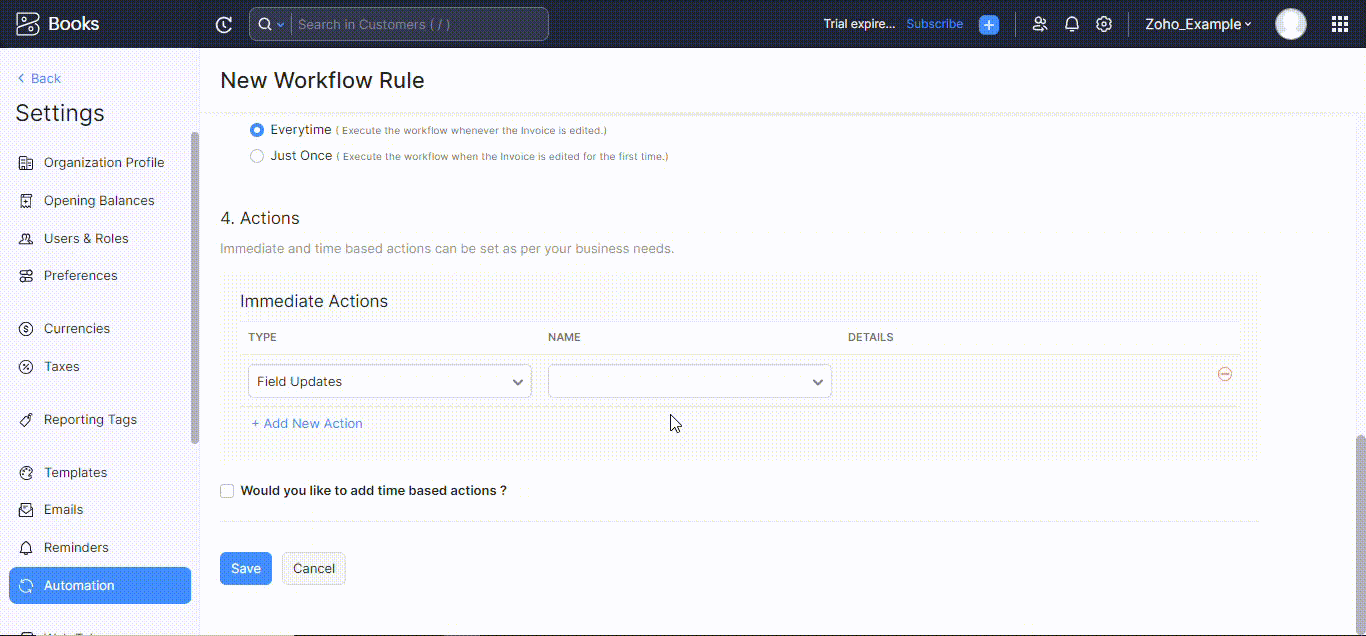Expand the empty Name dropdown
Screen dimensions: 1366x636
click(x=689, y=382)
